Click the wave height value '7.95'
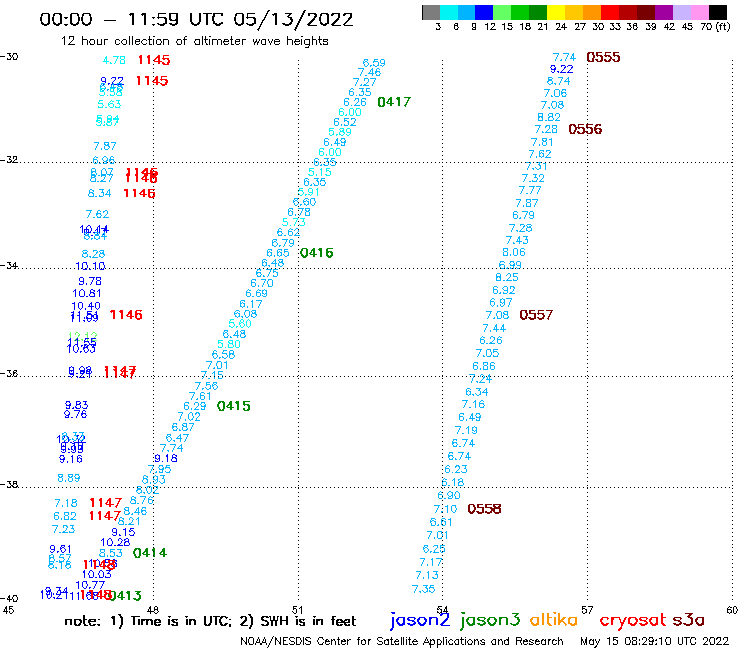740x650 pixels. click(x=160, y=469)
